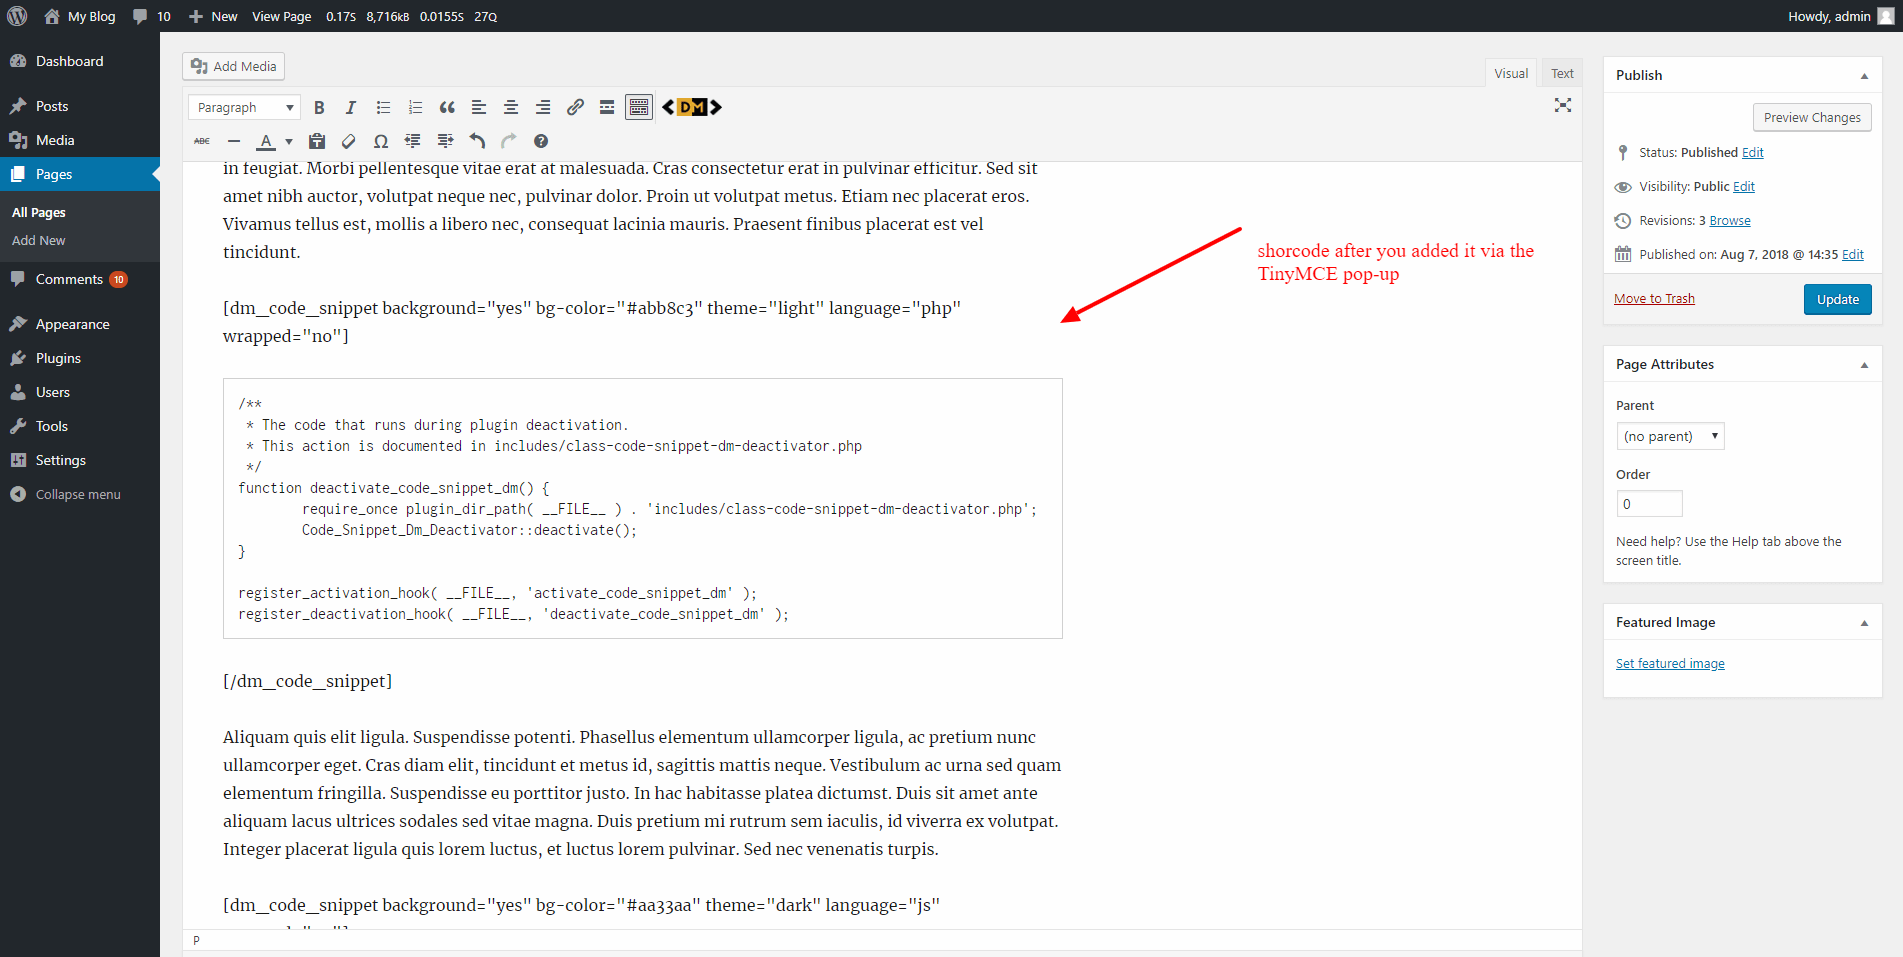Collapse the Publish panel
This screenshot has width=1903, height=957.
1864,75
